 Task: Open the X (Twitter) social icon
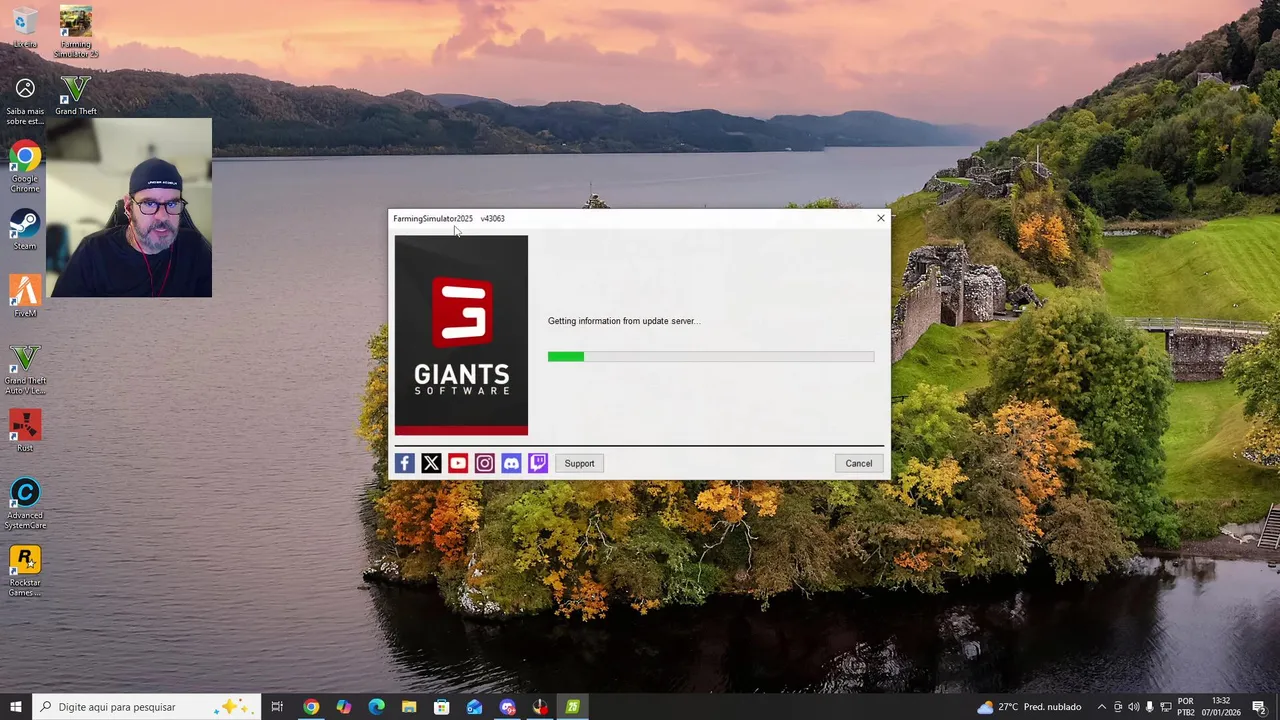tap(431, 463)
